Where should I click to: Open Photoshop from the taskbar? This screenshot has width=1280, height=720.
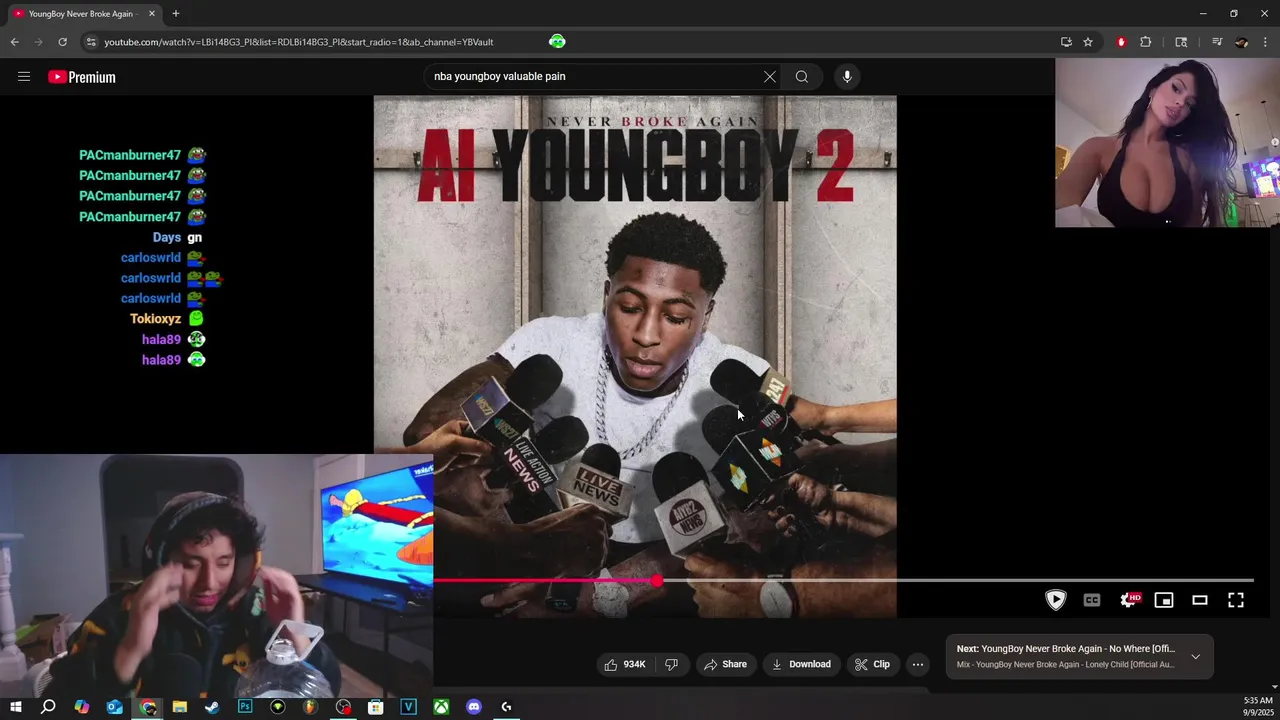[245, 707]
